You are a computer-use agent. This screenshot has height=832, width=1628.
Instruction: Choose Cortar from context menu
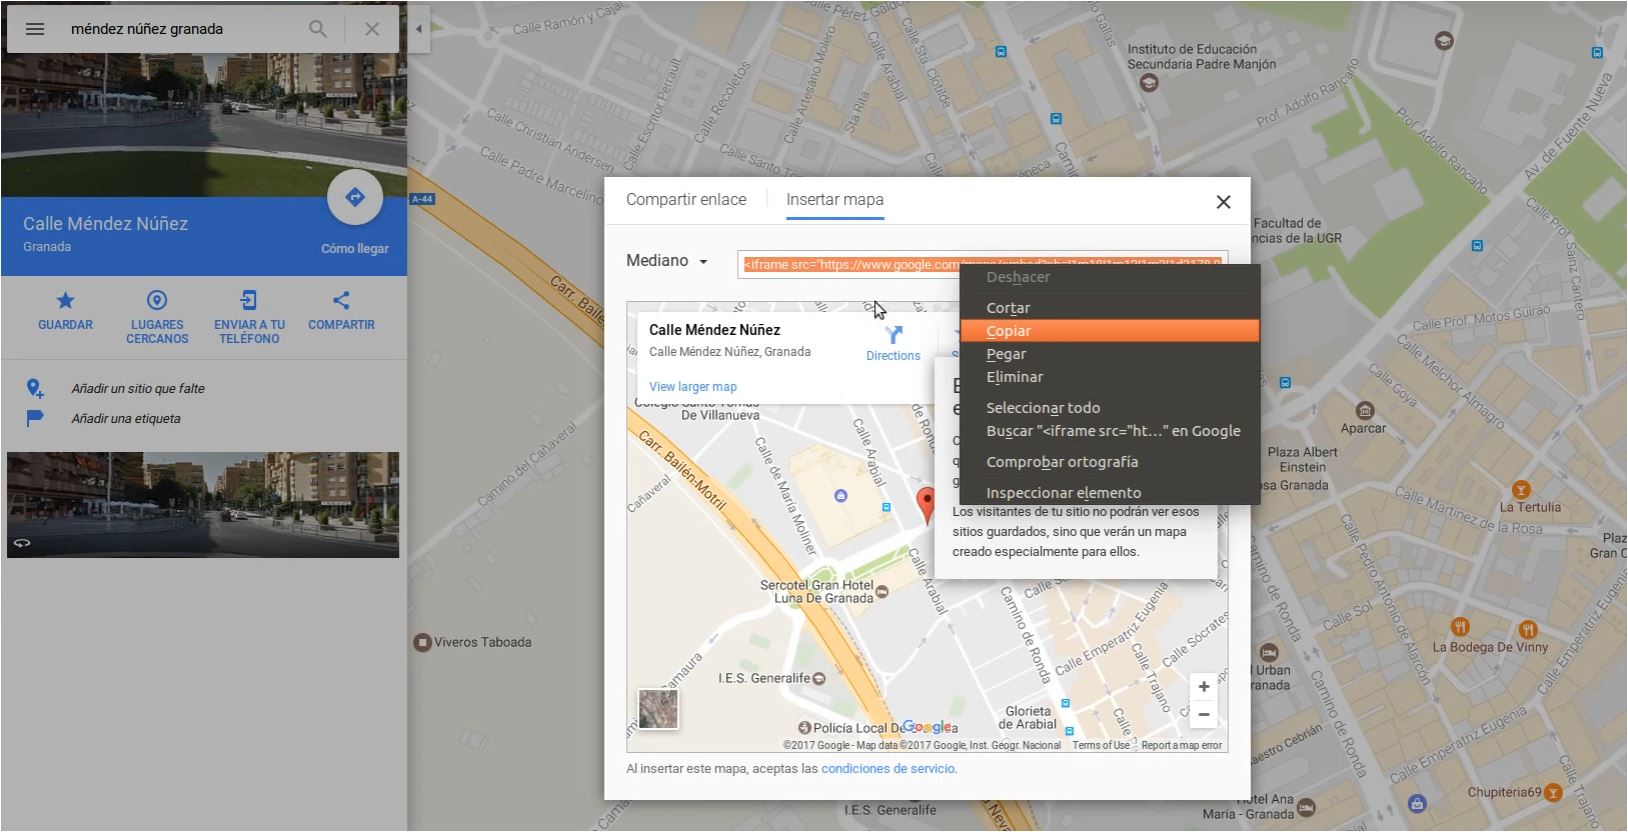[1109, 308]
